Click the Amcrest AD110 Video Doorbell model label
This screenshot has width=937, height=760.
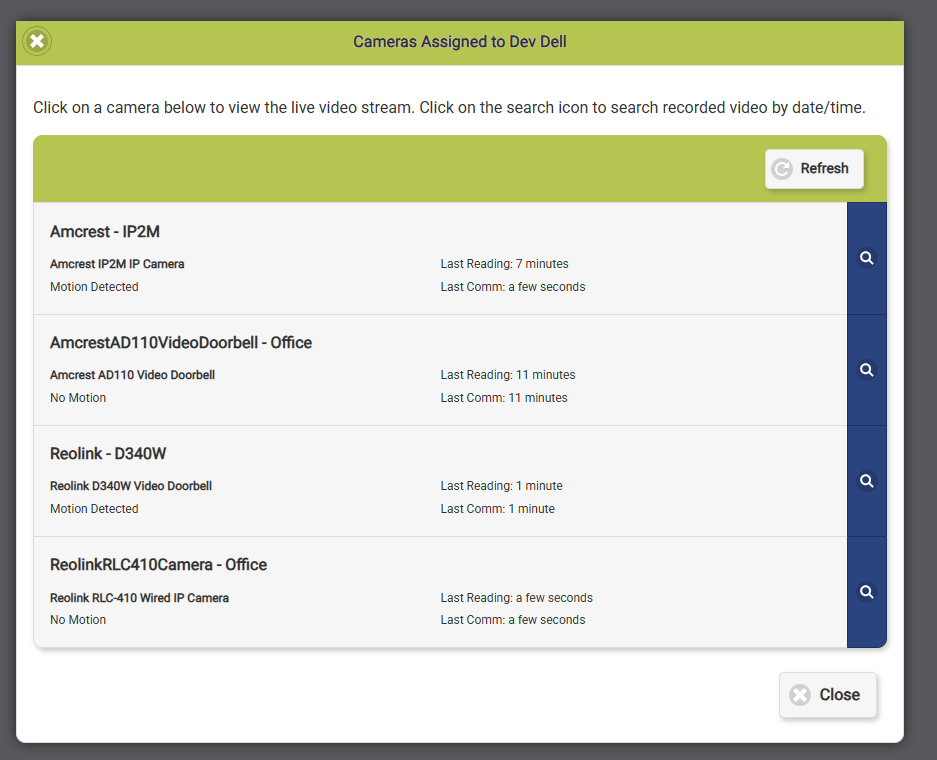pos(132,375)
